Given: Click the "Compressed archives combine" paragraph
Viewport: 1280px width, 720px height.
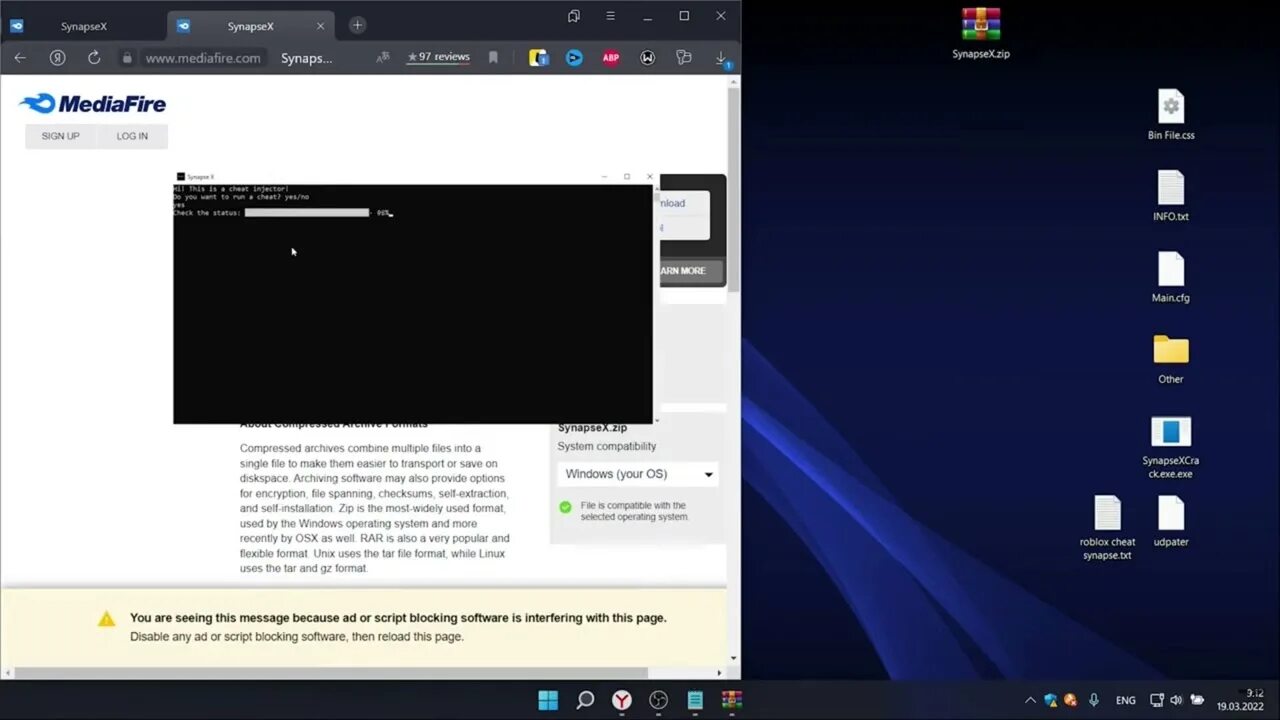Looking at the screenshot, I should 375,508.
